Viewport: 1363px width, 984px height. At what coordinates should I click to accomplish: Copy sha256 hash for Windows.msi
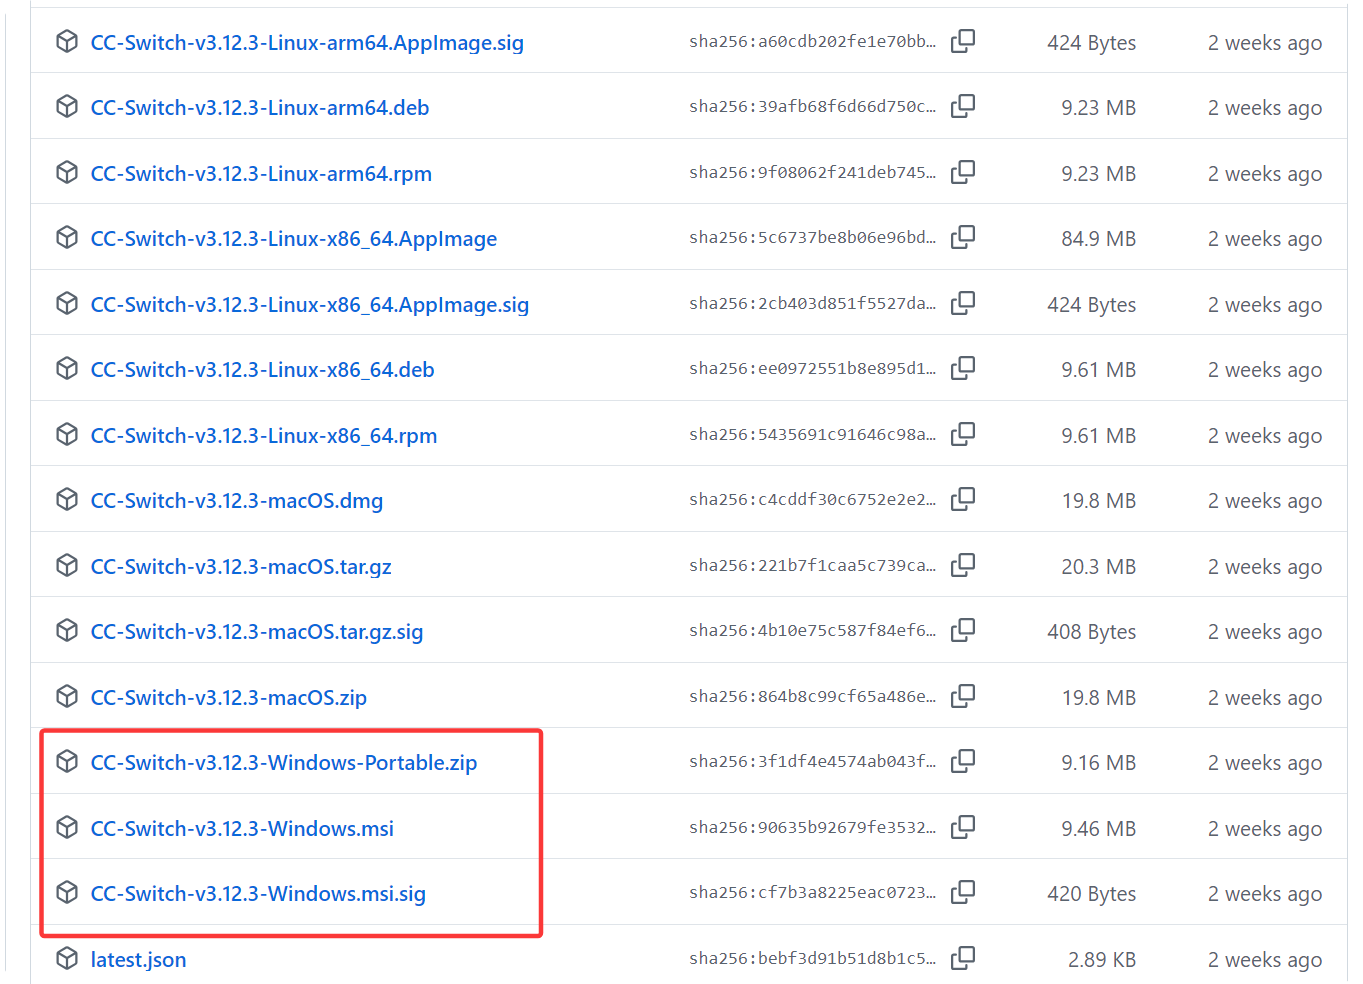coord(962,828)
